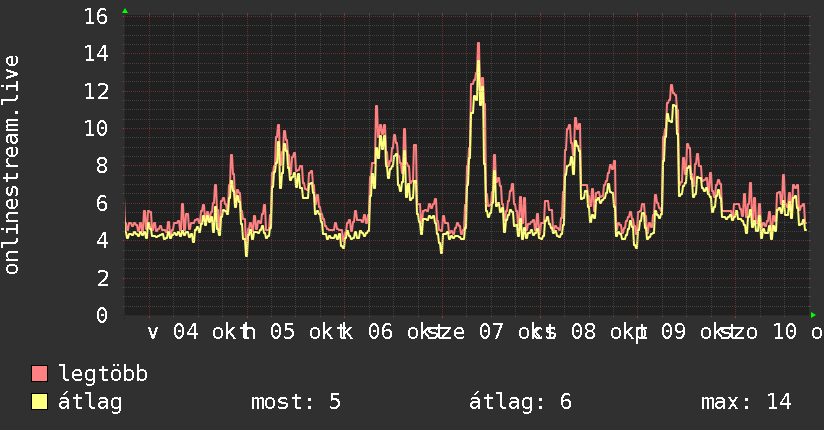Image resolution: width=824 pixels, height=430 pixels.
Task: Click the y-axis label 0
Action: click(x=102, y=315)
